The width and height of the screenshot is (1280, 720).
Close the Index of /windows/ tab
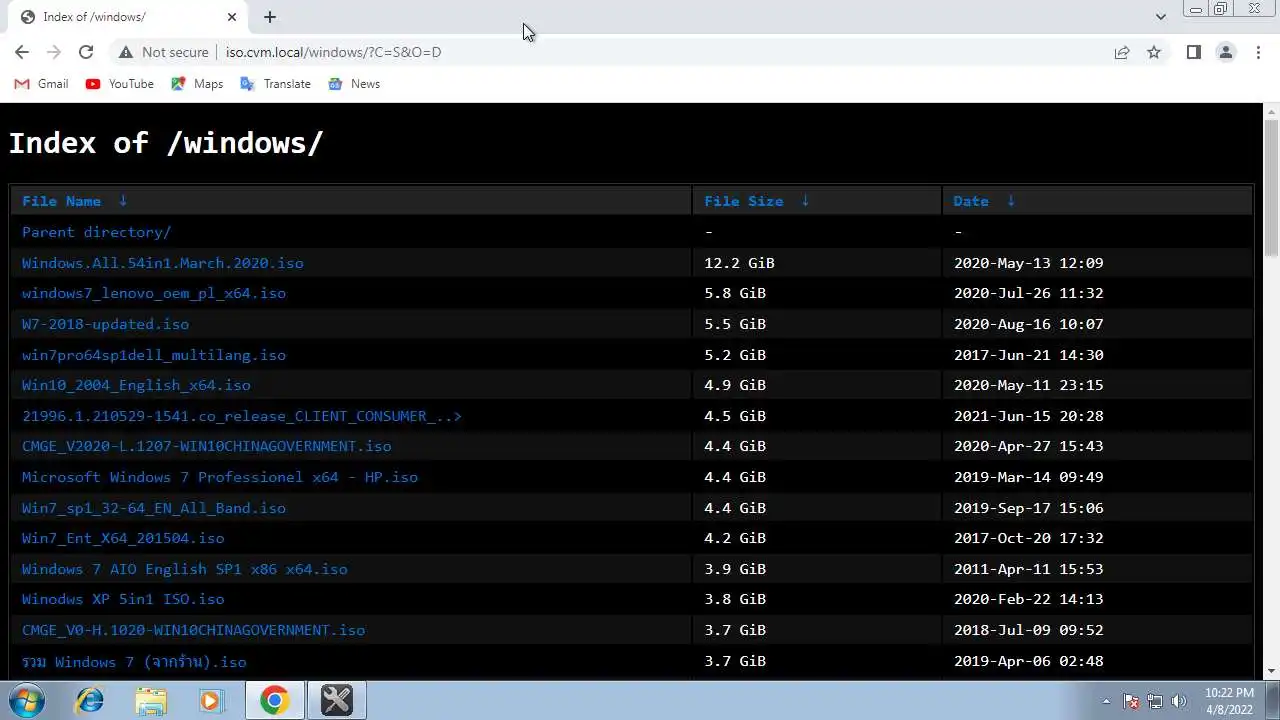point(232,17)
